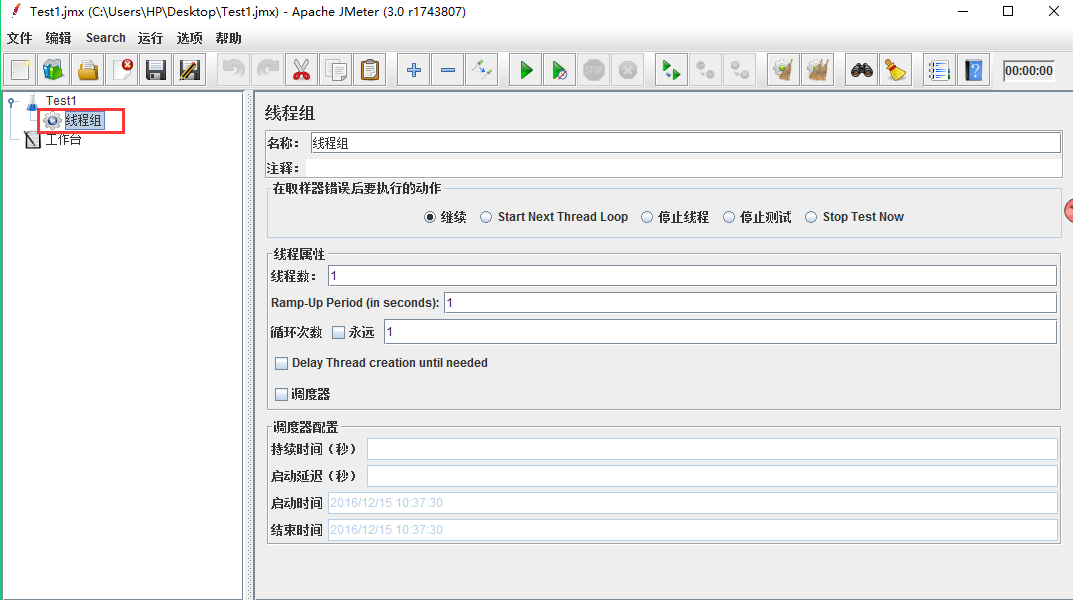Image resolution: width=1073 pixels, height=600 pixels.
Task: Open the 文件 menu
Action: (x=19, y=38)
